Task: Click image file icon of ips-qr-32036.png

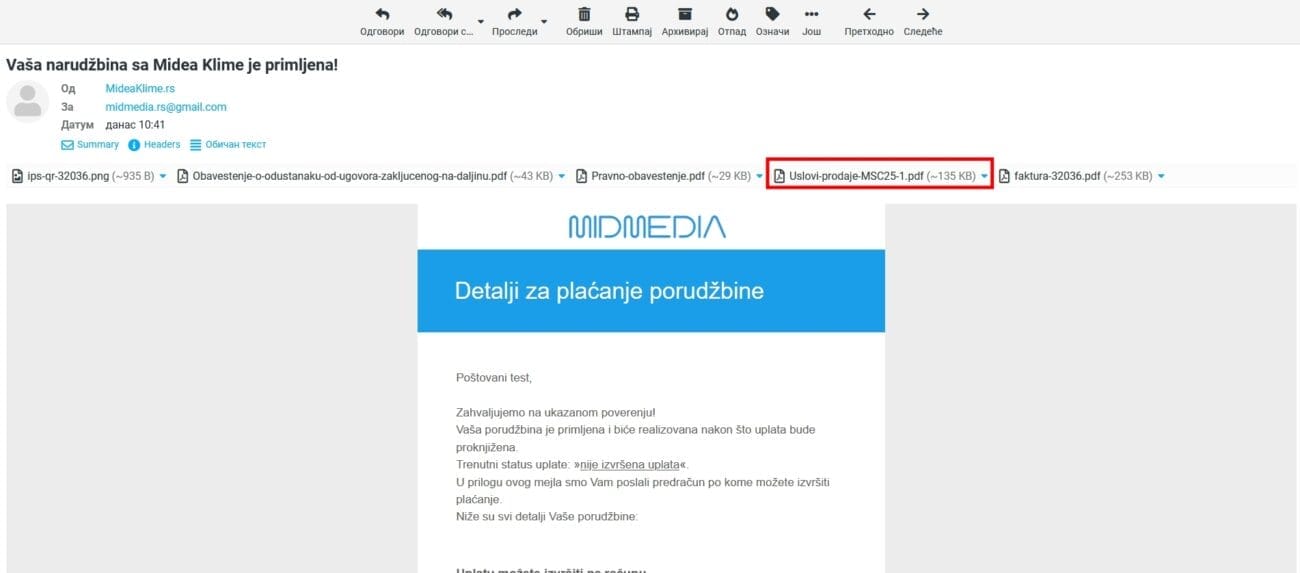Action: (18, 176)
